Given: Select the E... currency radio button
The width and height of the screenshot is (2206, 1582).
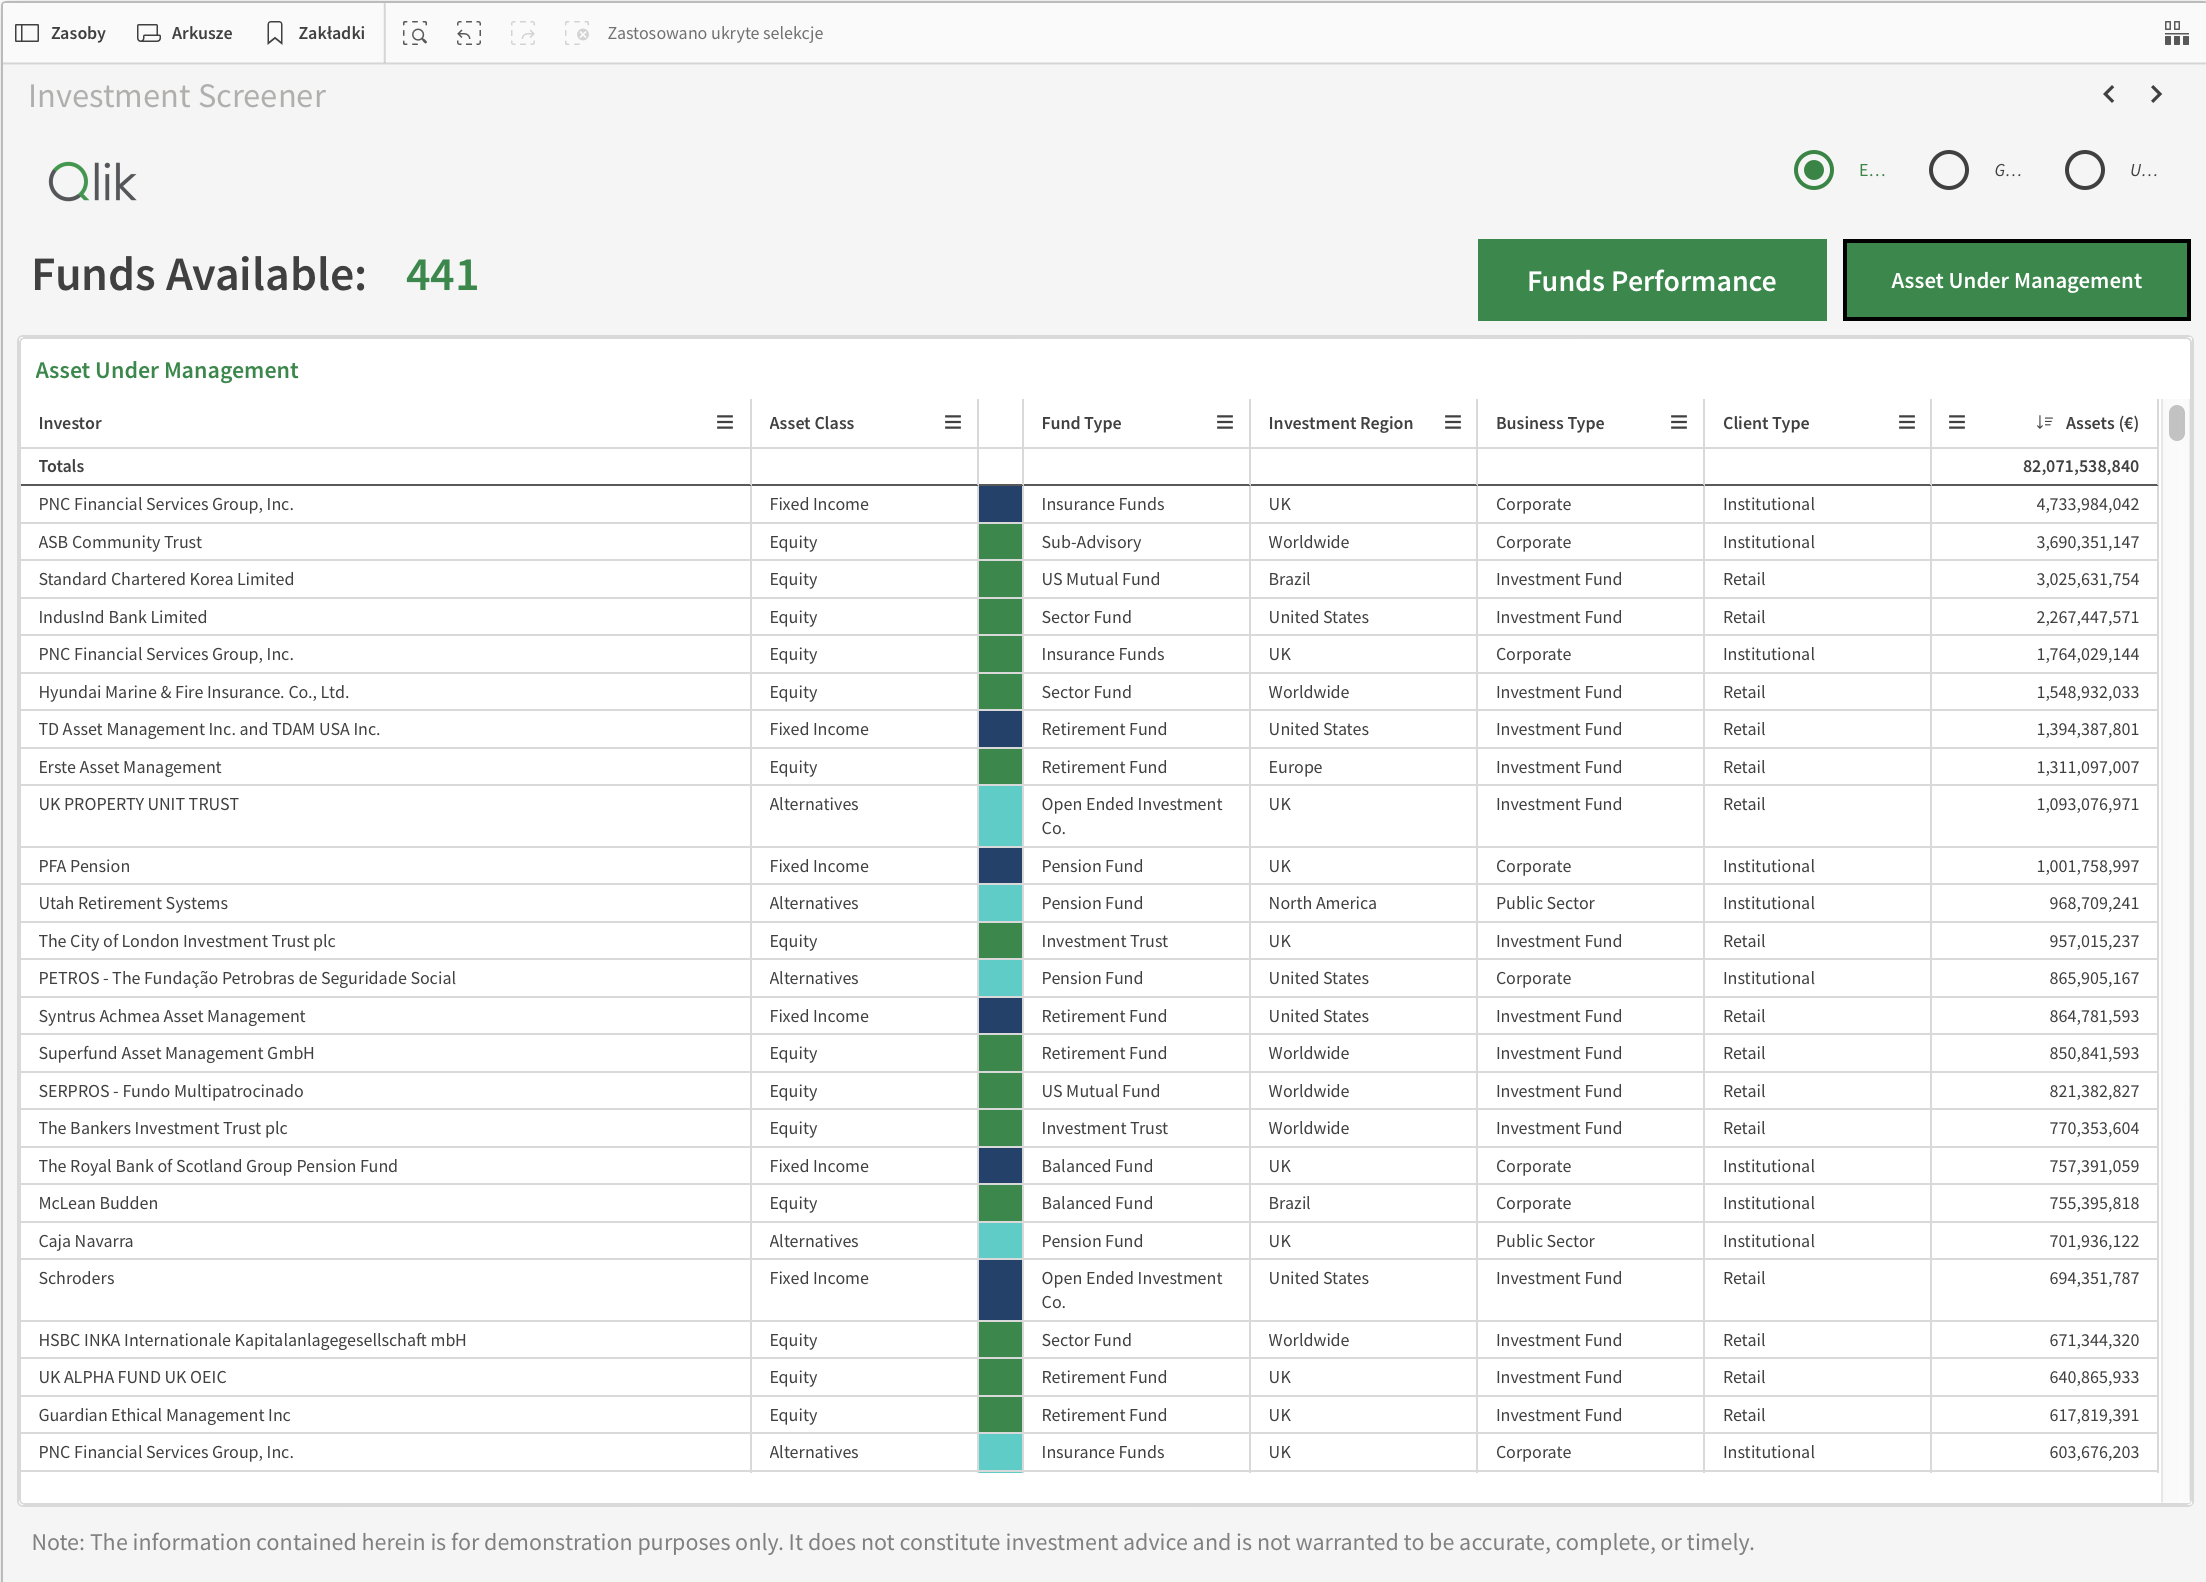Looking at the screenshot, I should [x=1813, y=170].
